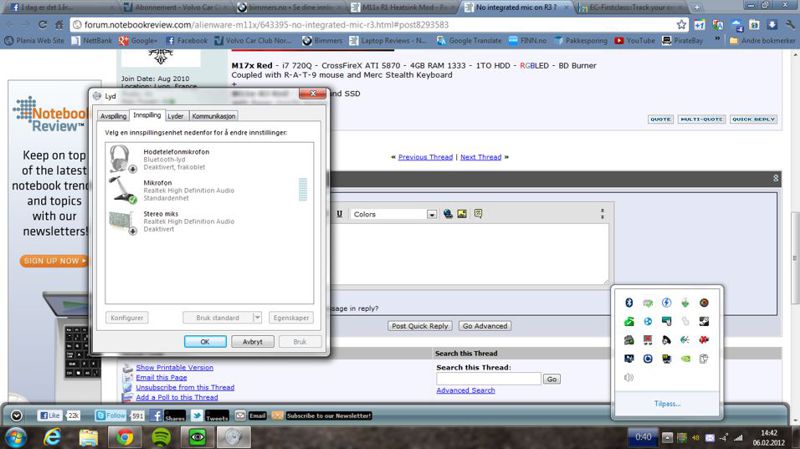Collapse bottom bar with round arrow
The height and width of the screenshot is (449, 800).
pyautogui.click(x=17, y=416)
